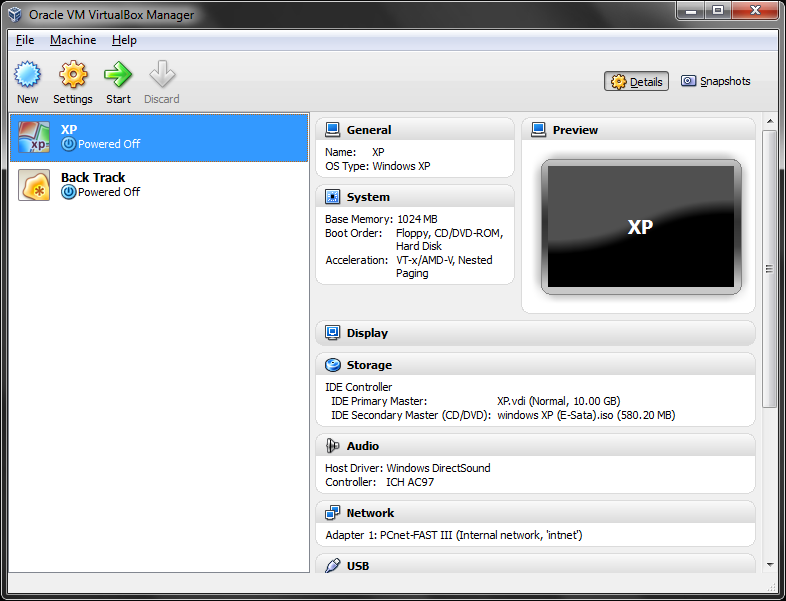Maximize the VirtualBox Manager window
Image resolution: width=786 pixels, height=601 pixels.
click(x=718, y=10)
